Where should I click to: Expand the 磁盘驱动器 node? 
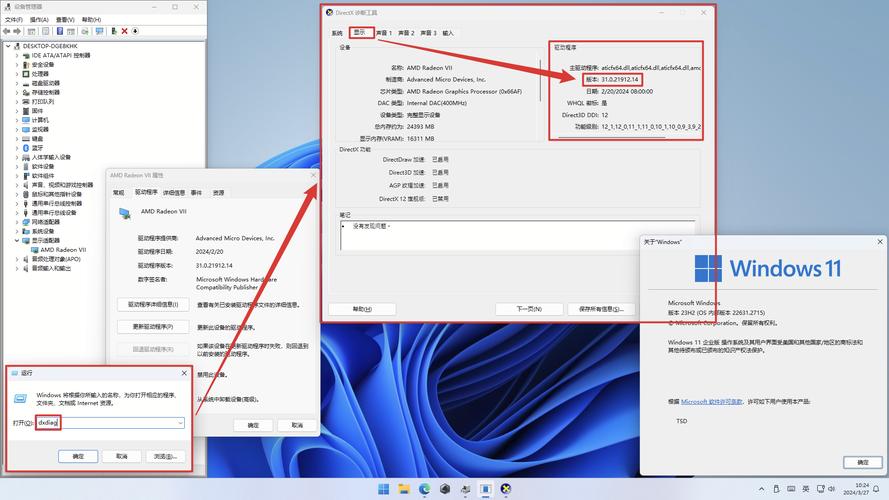pyautogui.click(x=17, y=83)
